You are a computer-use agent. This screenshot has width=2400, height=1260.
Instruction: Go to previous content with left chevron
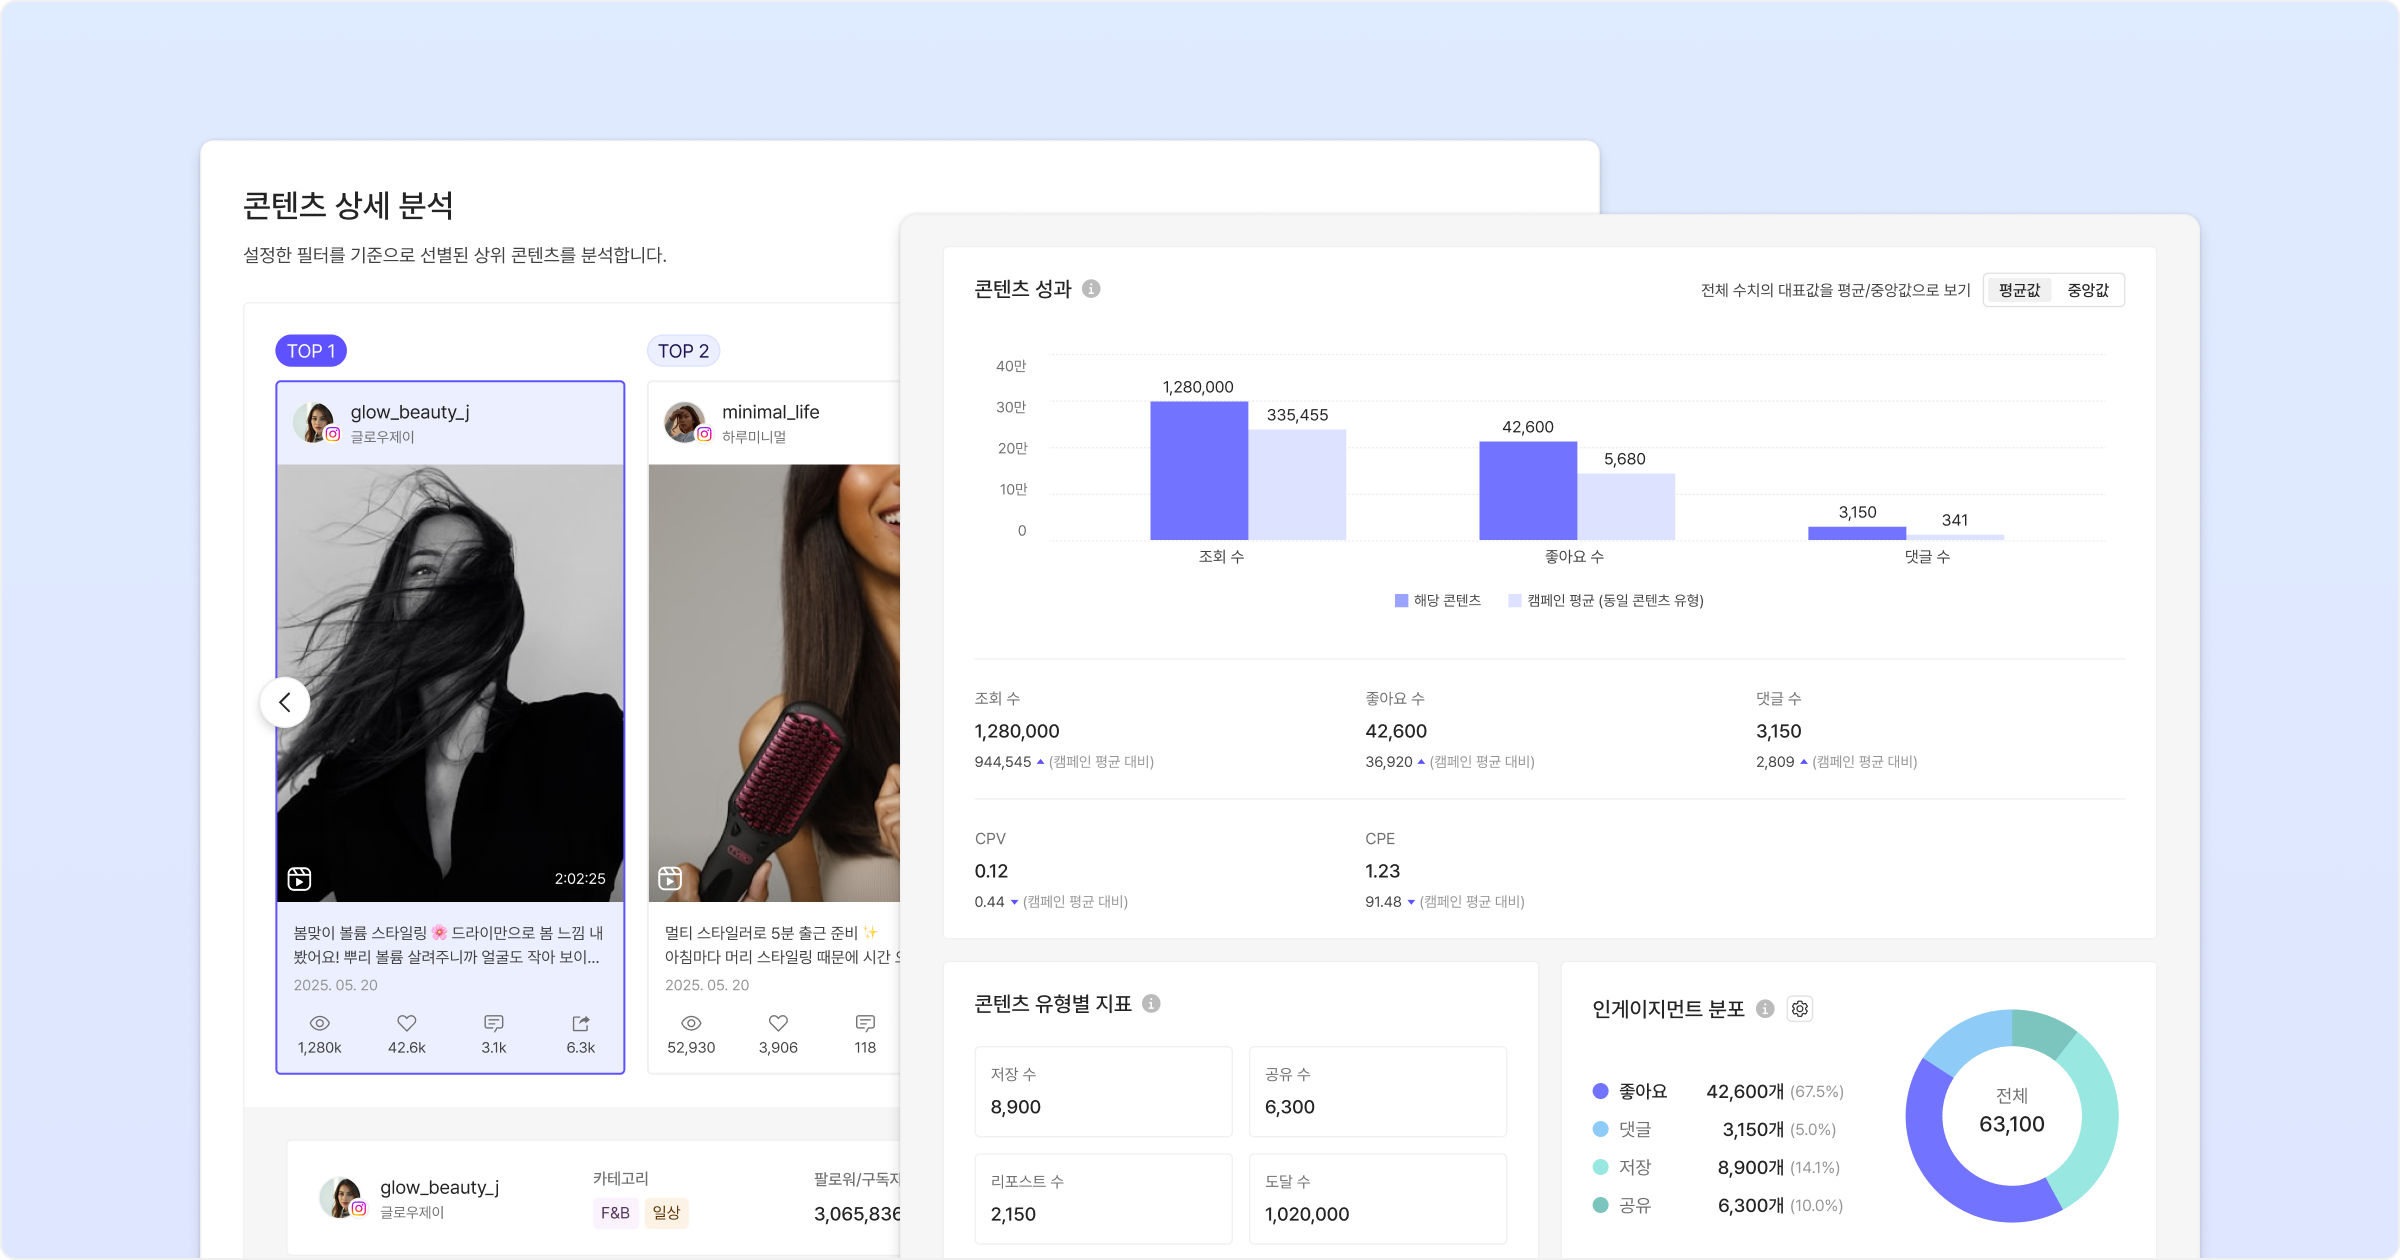[285, 702]
